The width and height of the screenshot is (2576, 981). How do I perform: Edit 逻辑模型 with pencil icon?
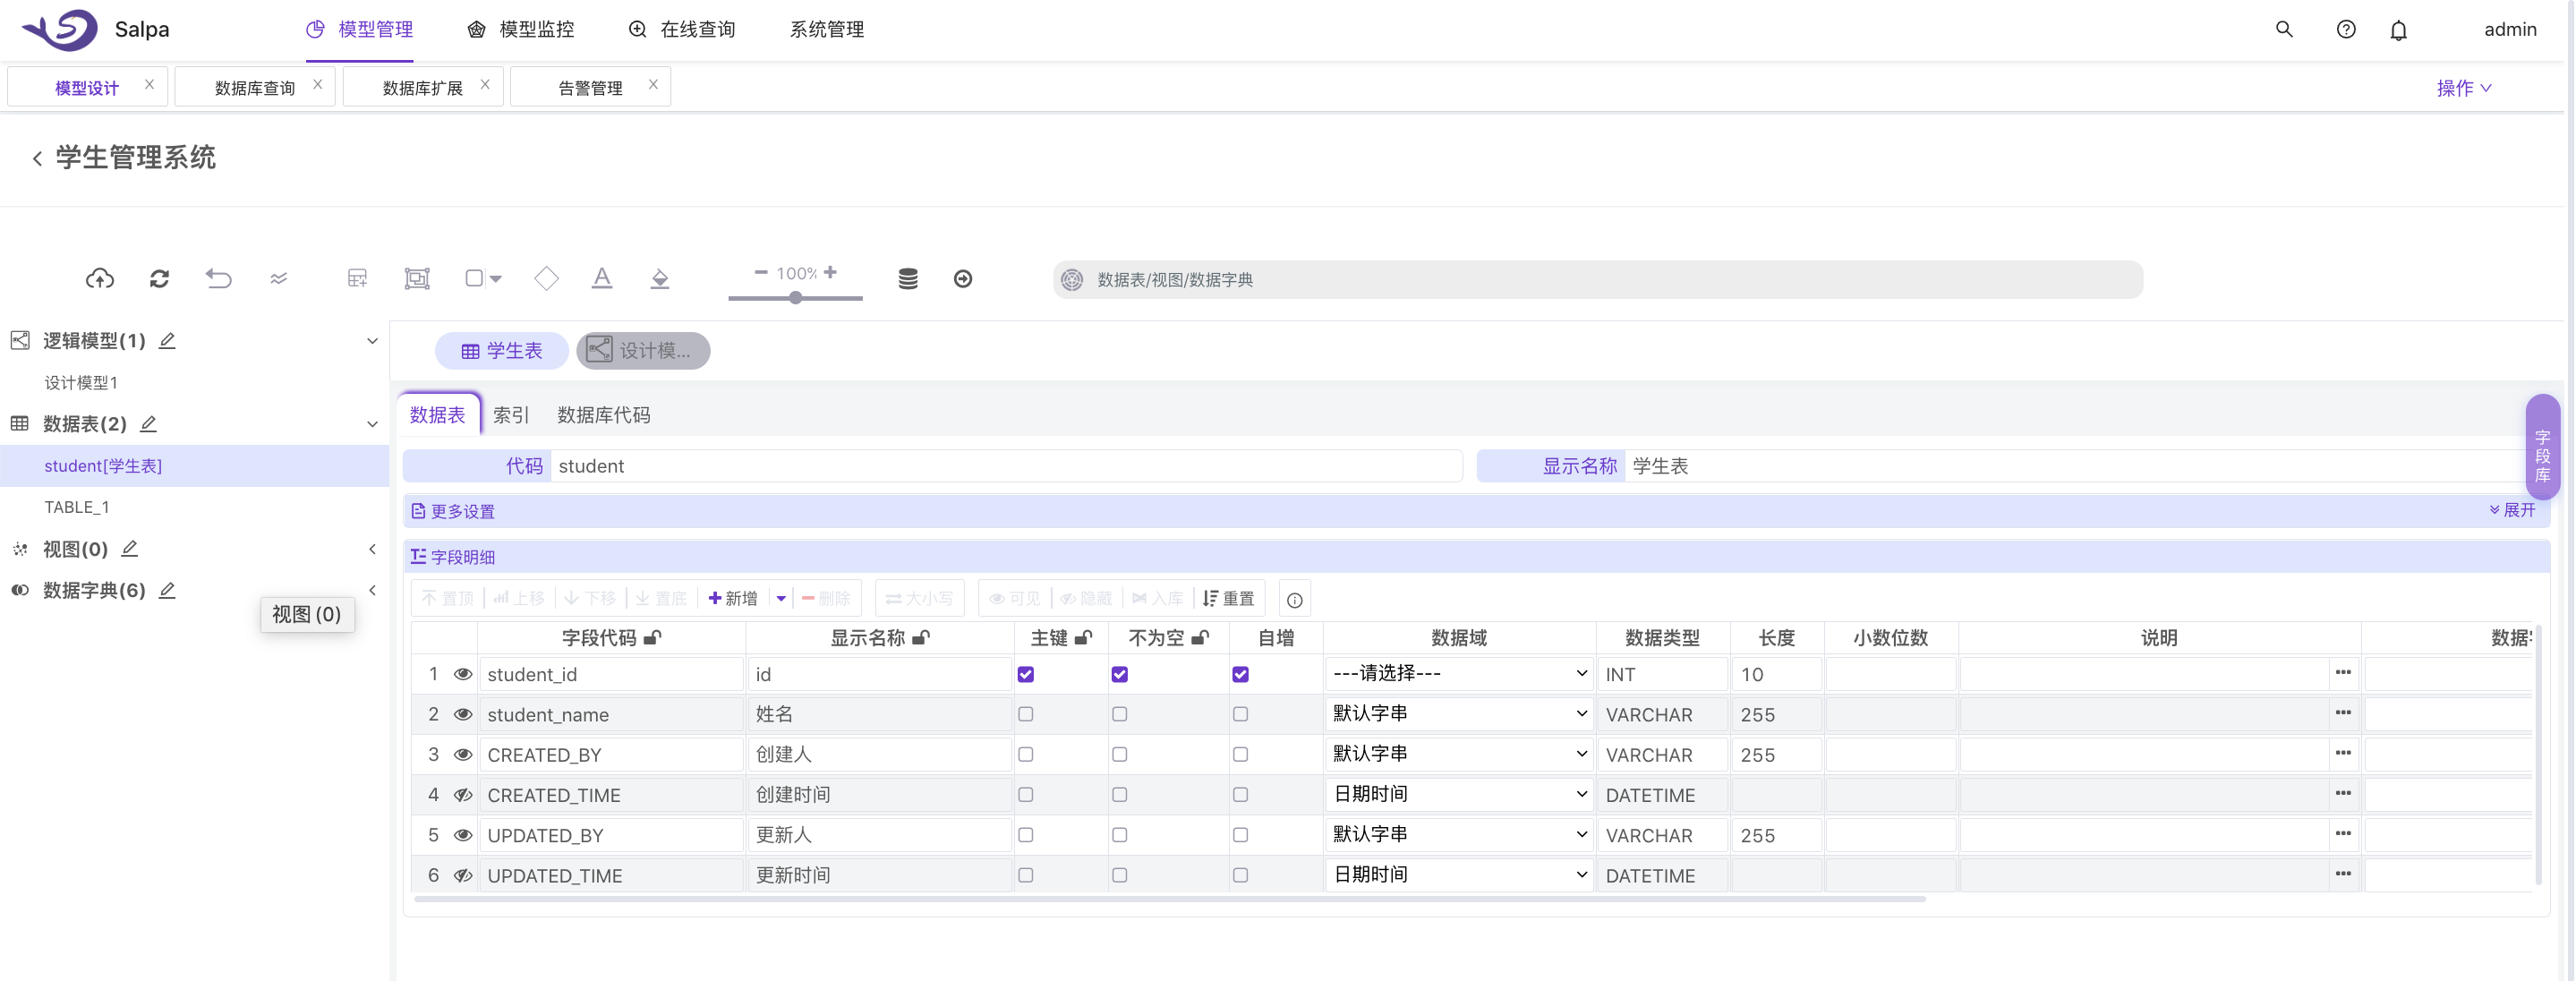pos(168,341)
